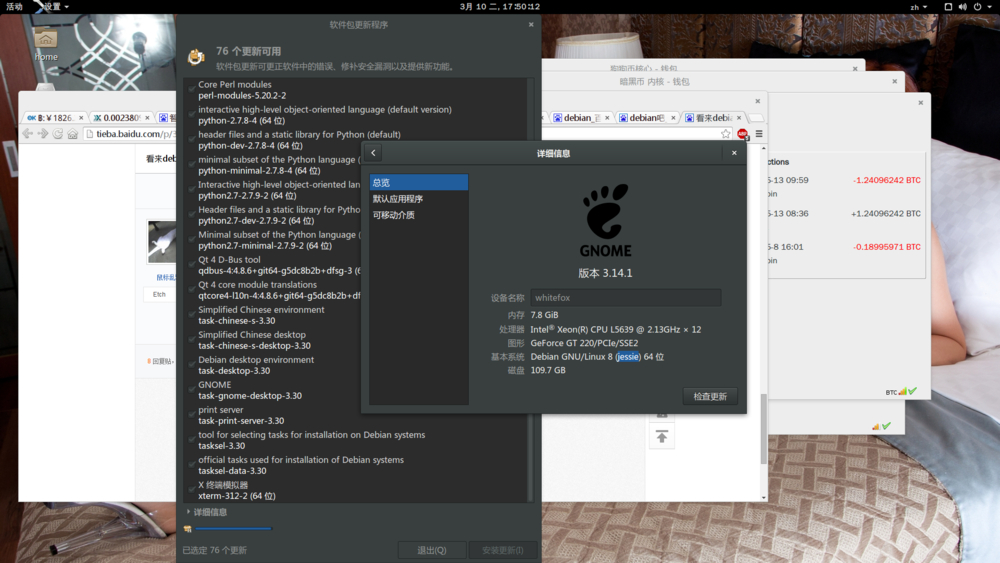Click the small download progress icon in updater
The width and height of the screenshot is (1000, 563).
coord(188,529)
